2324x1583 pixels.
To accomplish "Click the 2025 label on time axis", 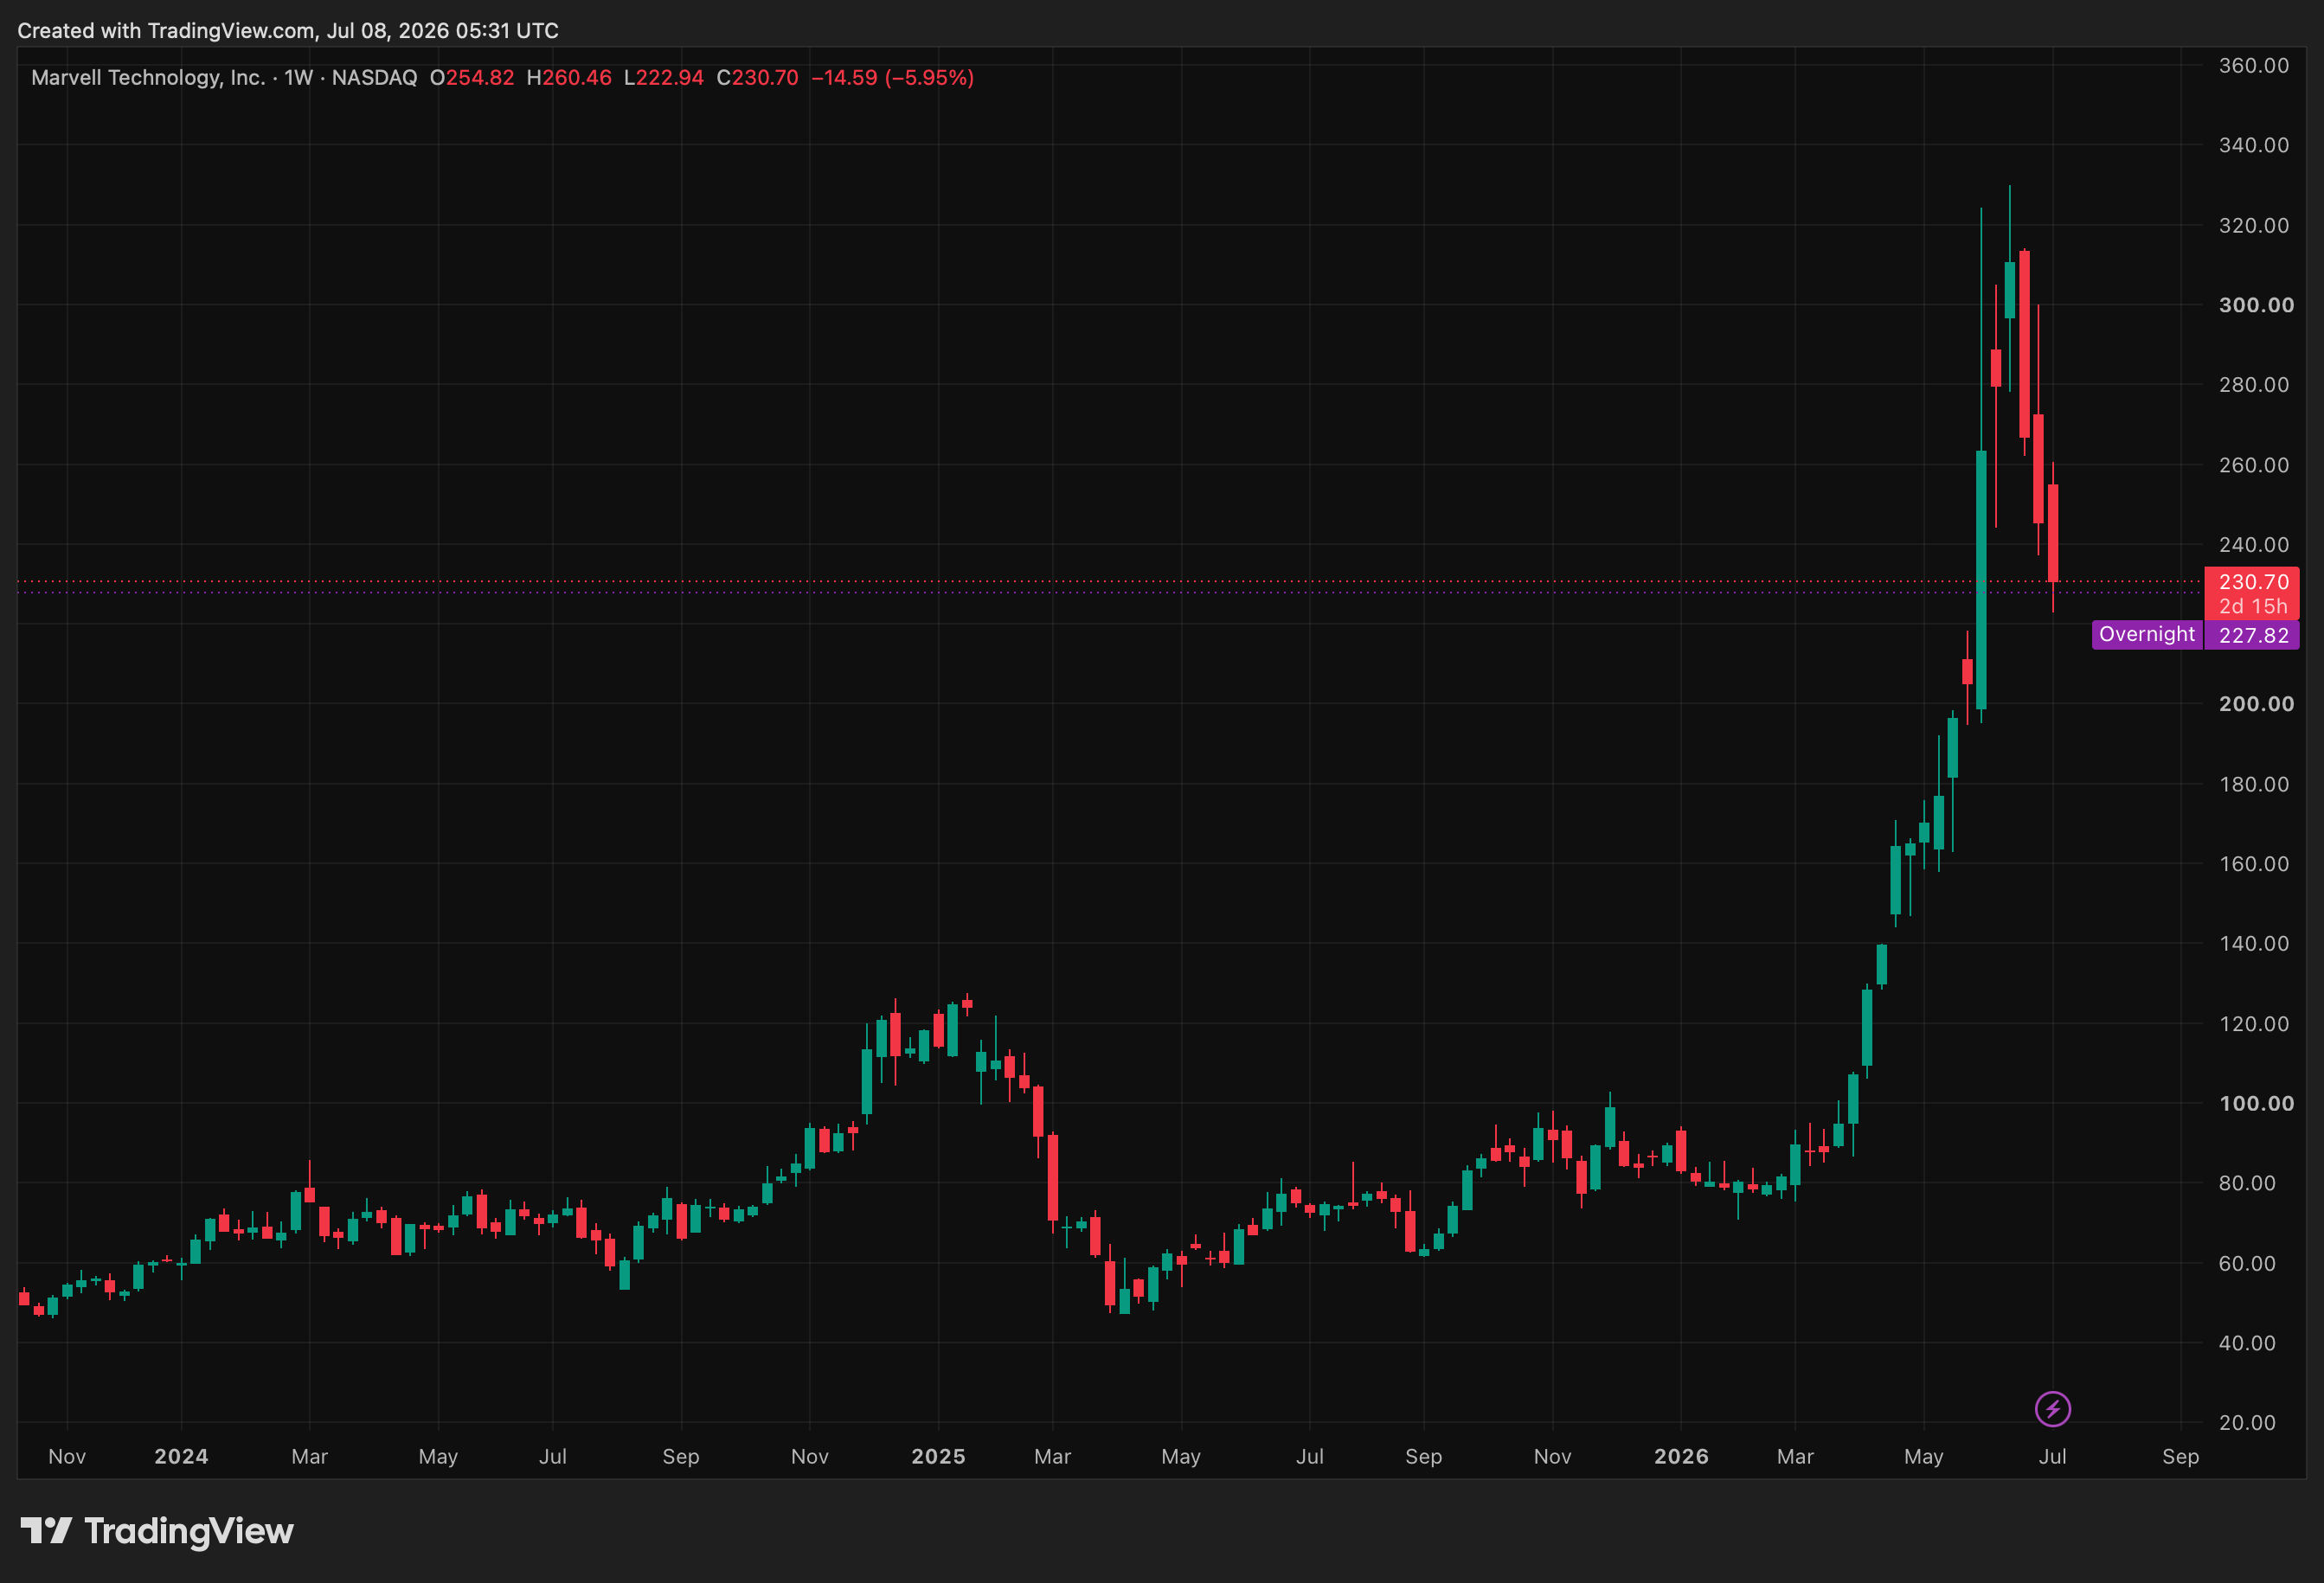I will coord(938,1456).
